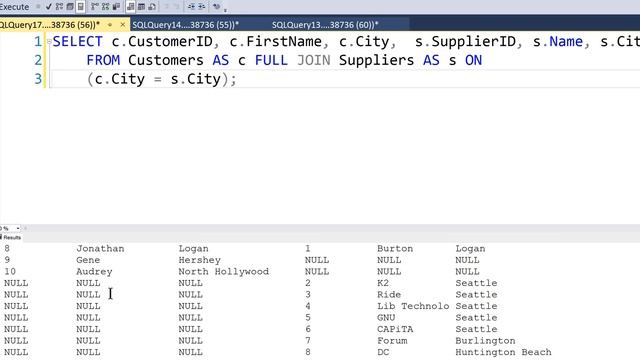Click customer ID cell '10'
Image resolution: width=640 pixels, height=360 pixels.
point(10,271)
